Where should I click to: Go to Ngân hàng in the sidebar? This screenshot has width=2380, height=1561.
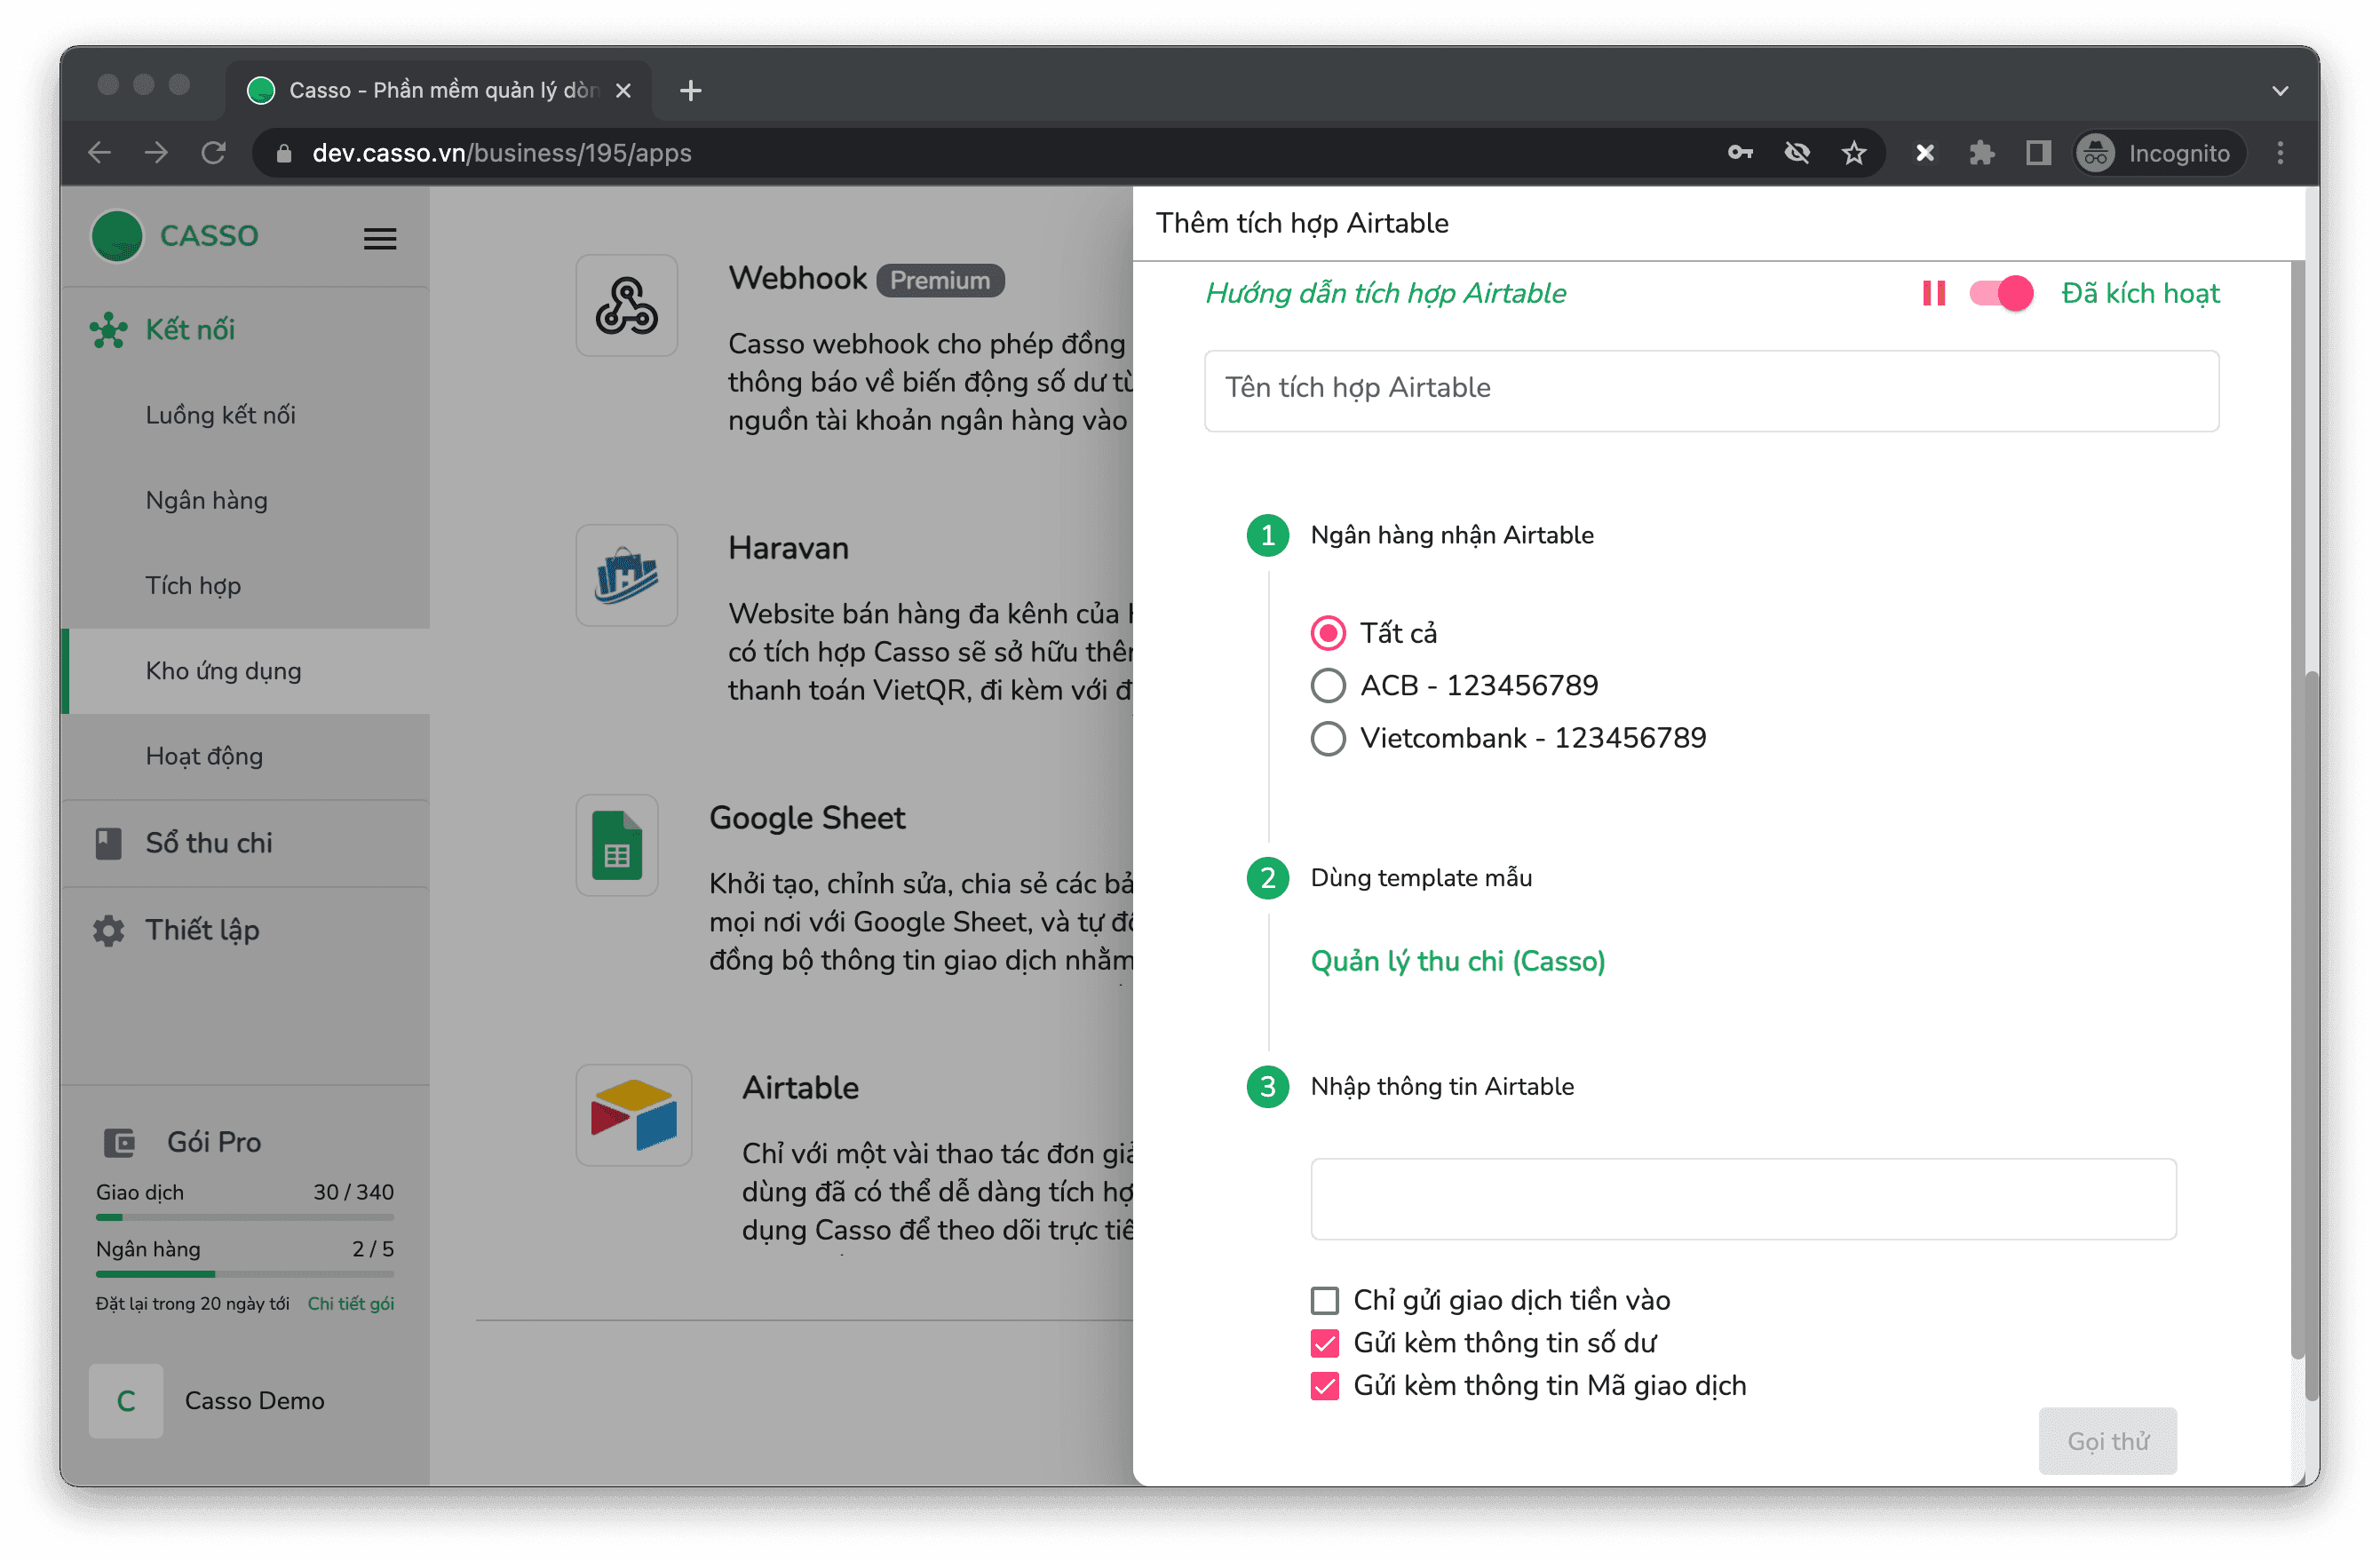click(206, 500)
